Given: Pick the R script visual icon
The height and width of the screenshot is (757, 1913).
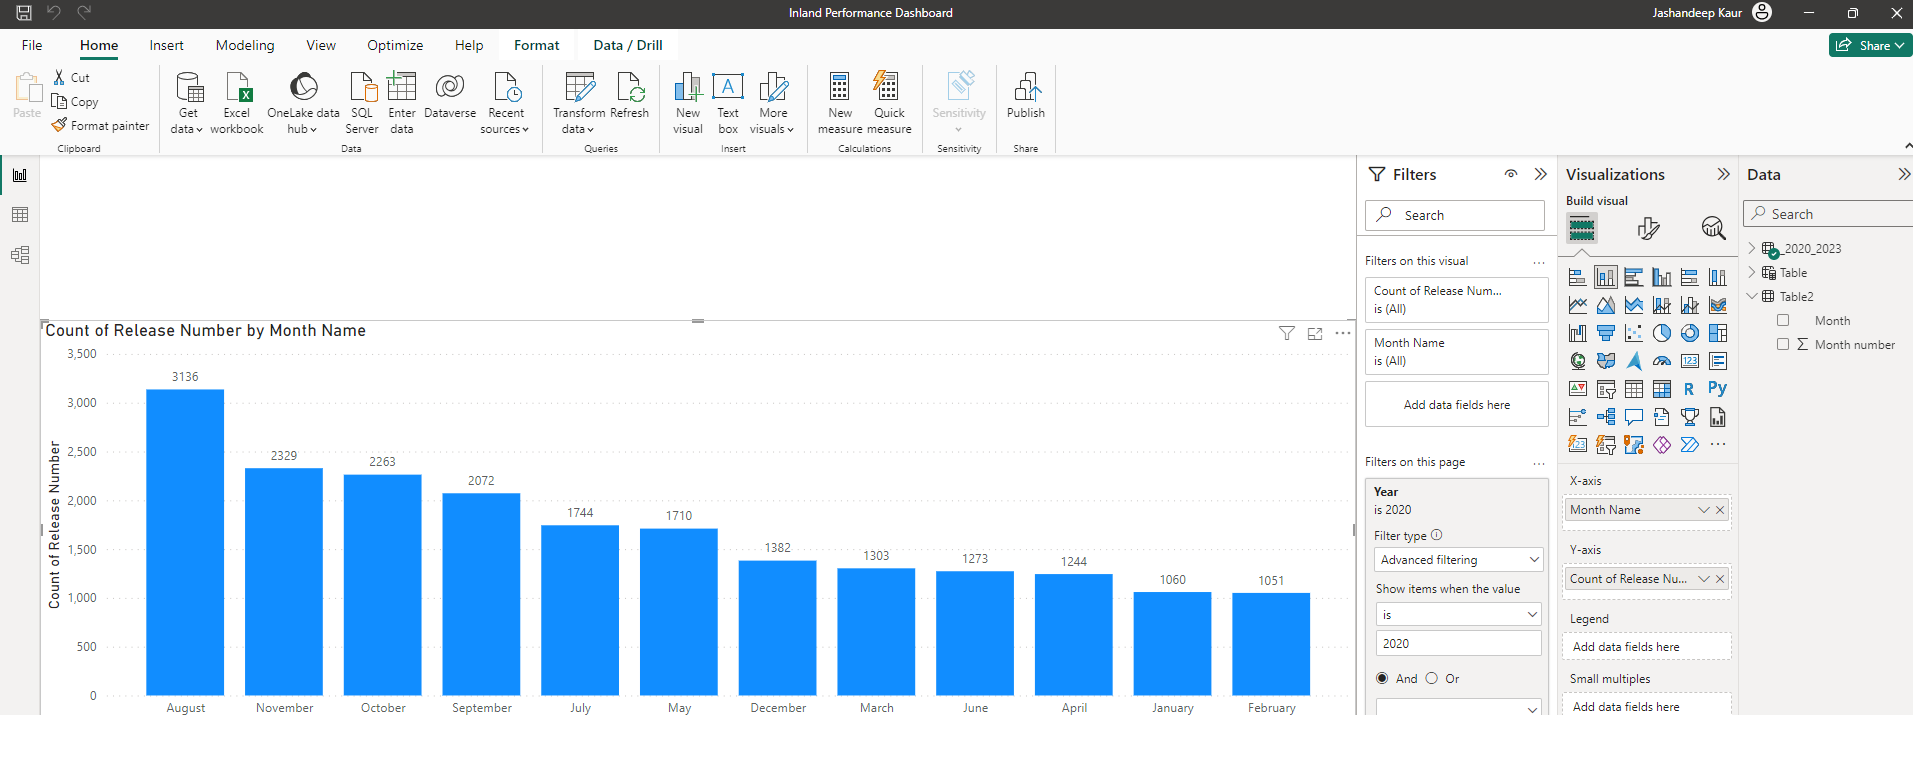Looking at the screenshot, I should (1690, 389).
